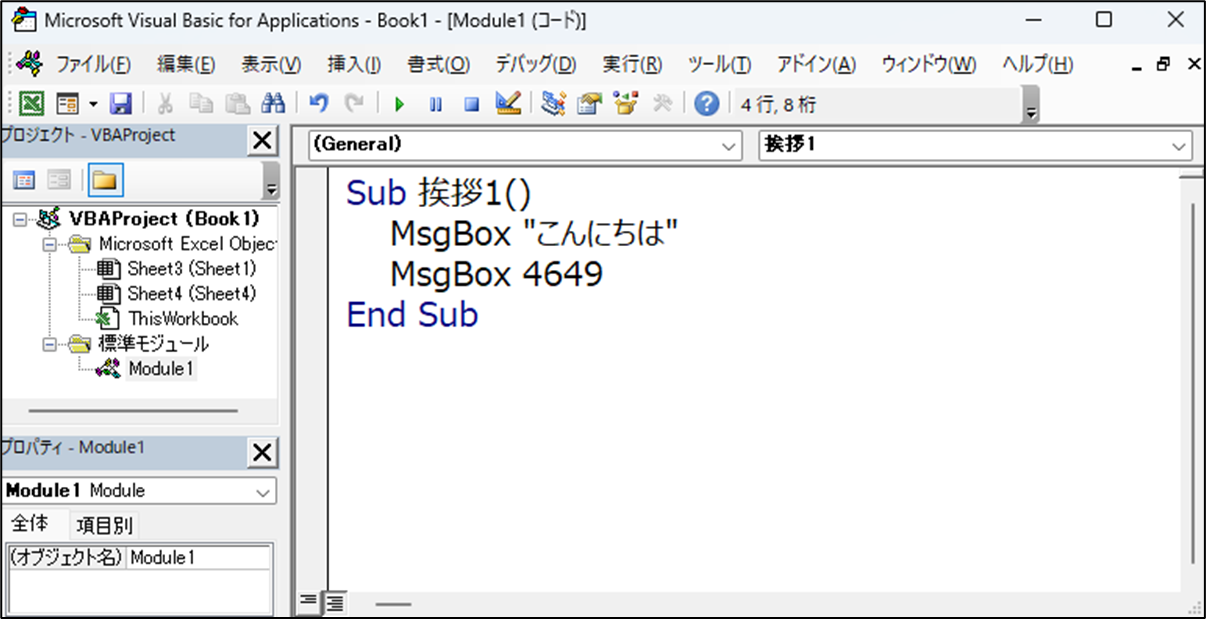This screenshot has height=619, width=1206.
Task: Click the Reset stop icon
Action: click(x=471, y=104)
